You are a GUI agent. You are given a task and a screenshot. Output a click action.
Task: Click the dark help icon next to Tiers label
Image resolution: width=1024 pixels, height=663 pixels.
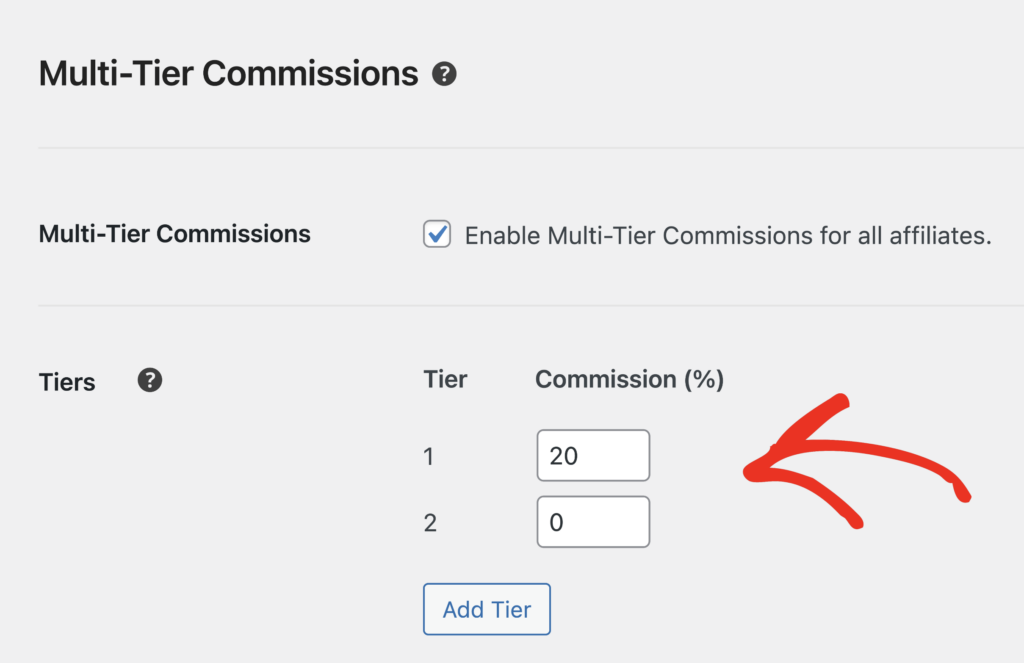point(149,380)
